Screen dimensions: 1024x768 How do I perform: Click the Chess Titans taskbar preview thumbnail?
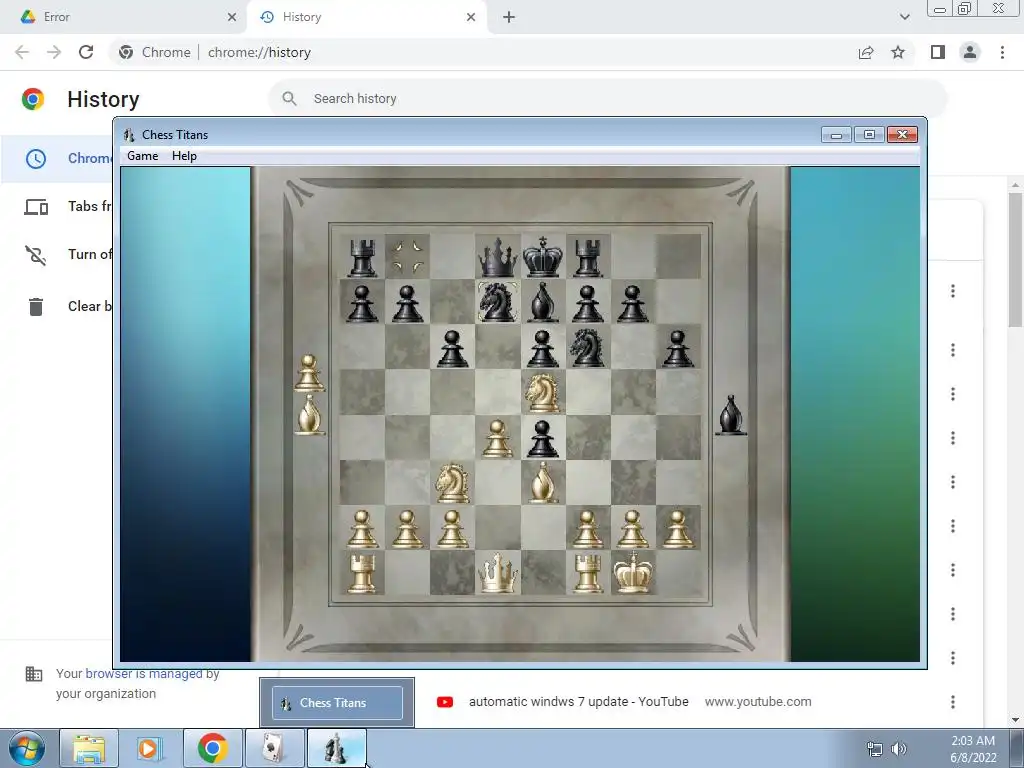[337, 703]
